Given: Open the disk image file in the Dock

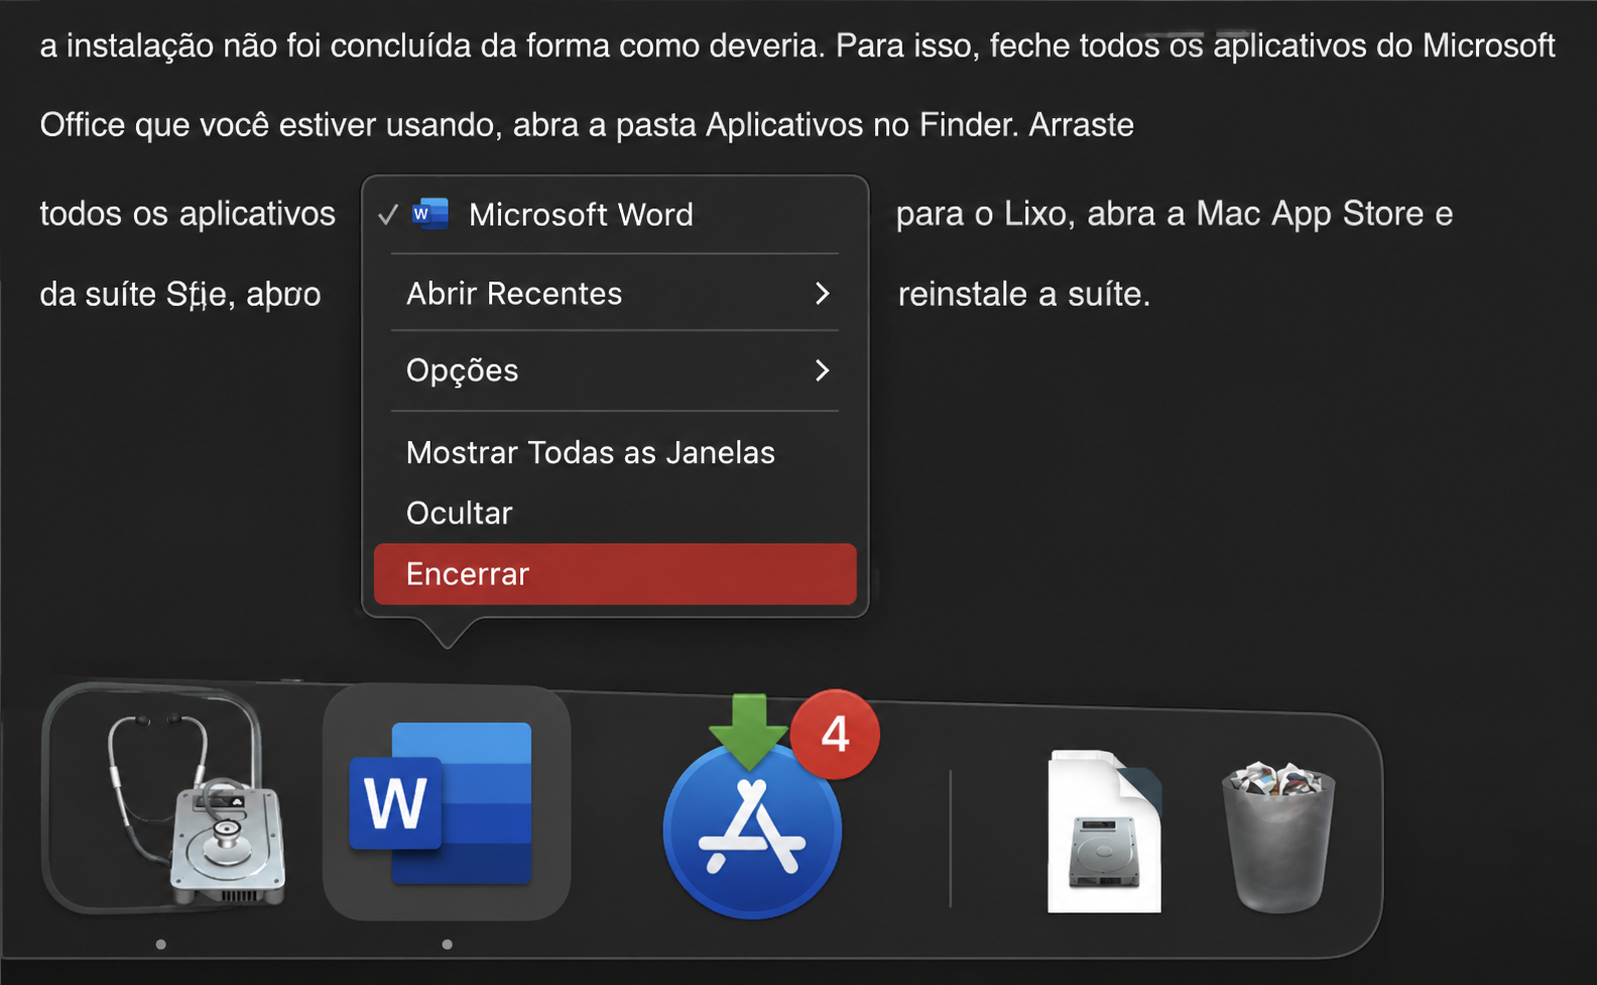Looking at the screenshot, I should [1104, 832].
